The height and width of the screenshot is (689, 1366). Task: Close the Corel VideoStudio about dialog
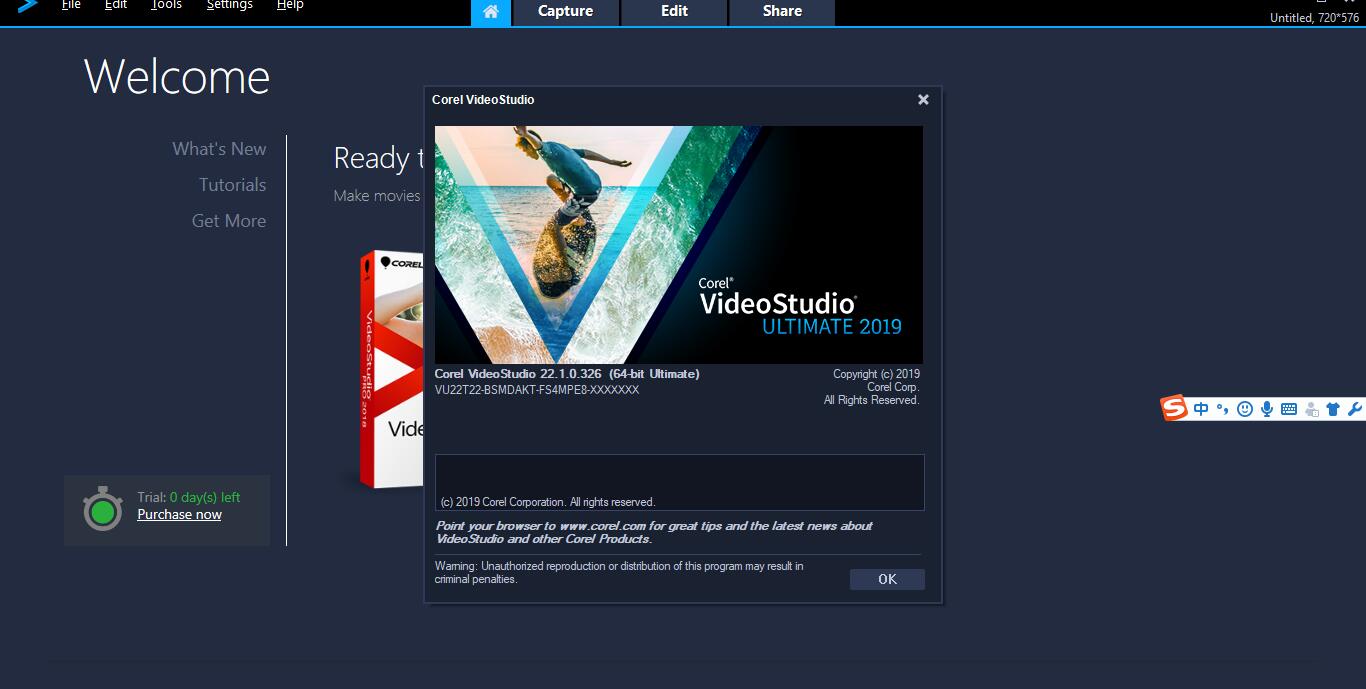point(923,99)
